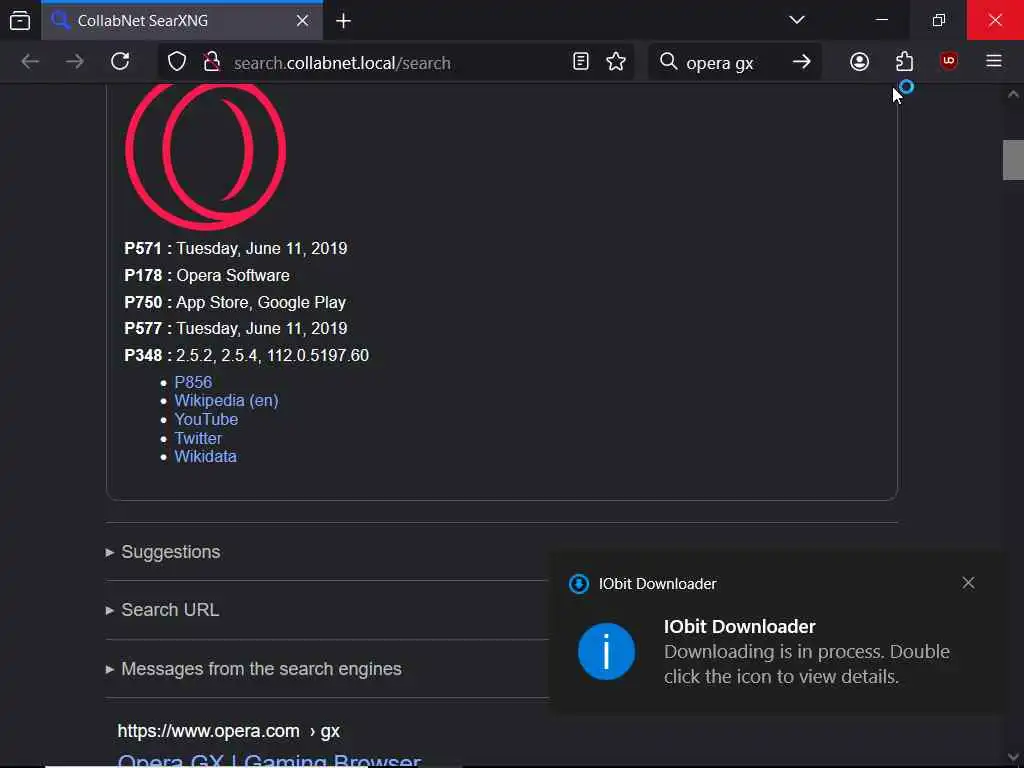Expand Messages from the search engines
Image resolution: width=1024 pixels, height=768 pixels.
[253, 669]
